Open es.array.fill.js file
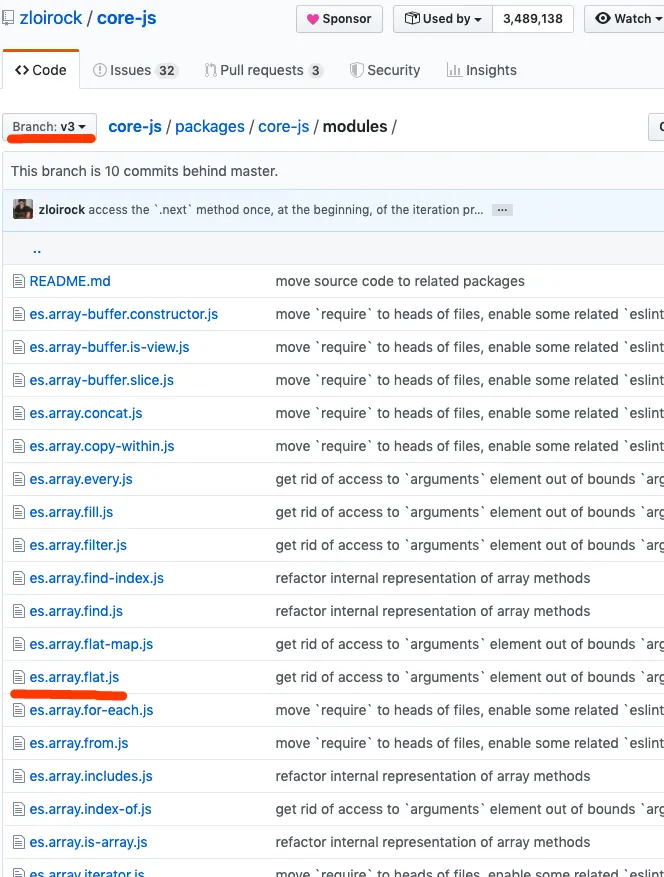This screenshot has width=664, height=877. click(x=71, y=512)
